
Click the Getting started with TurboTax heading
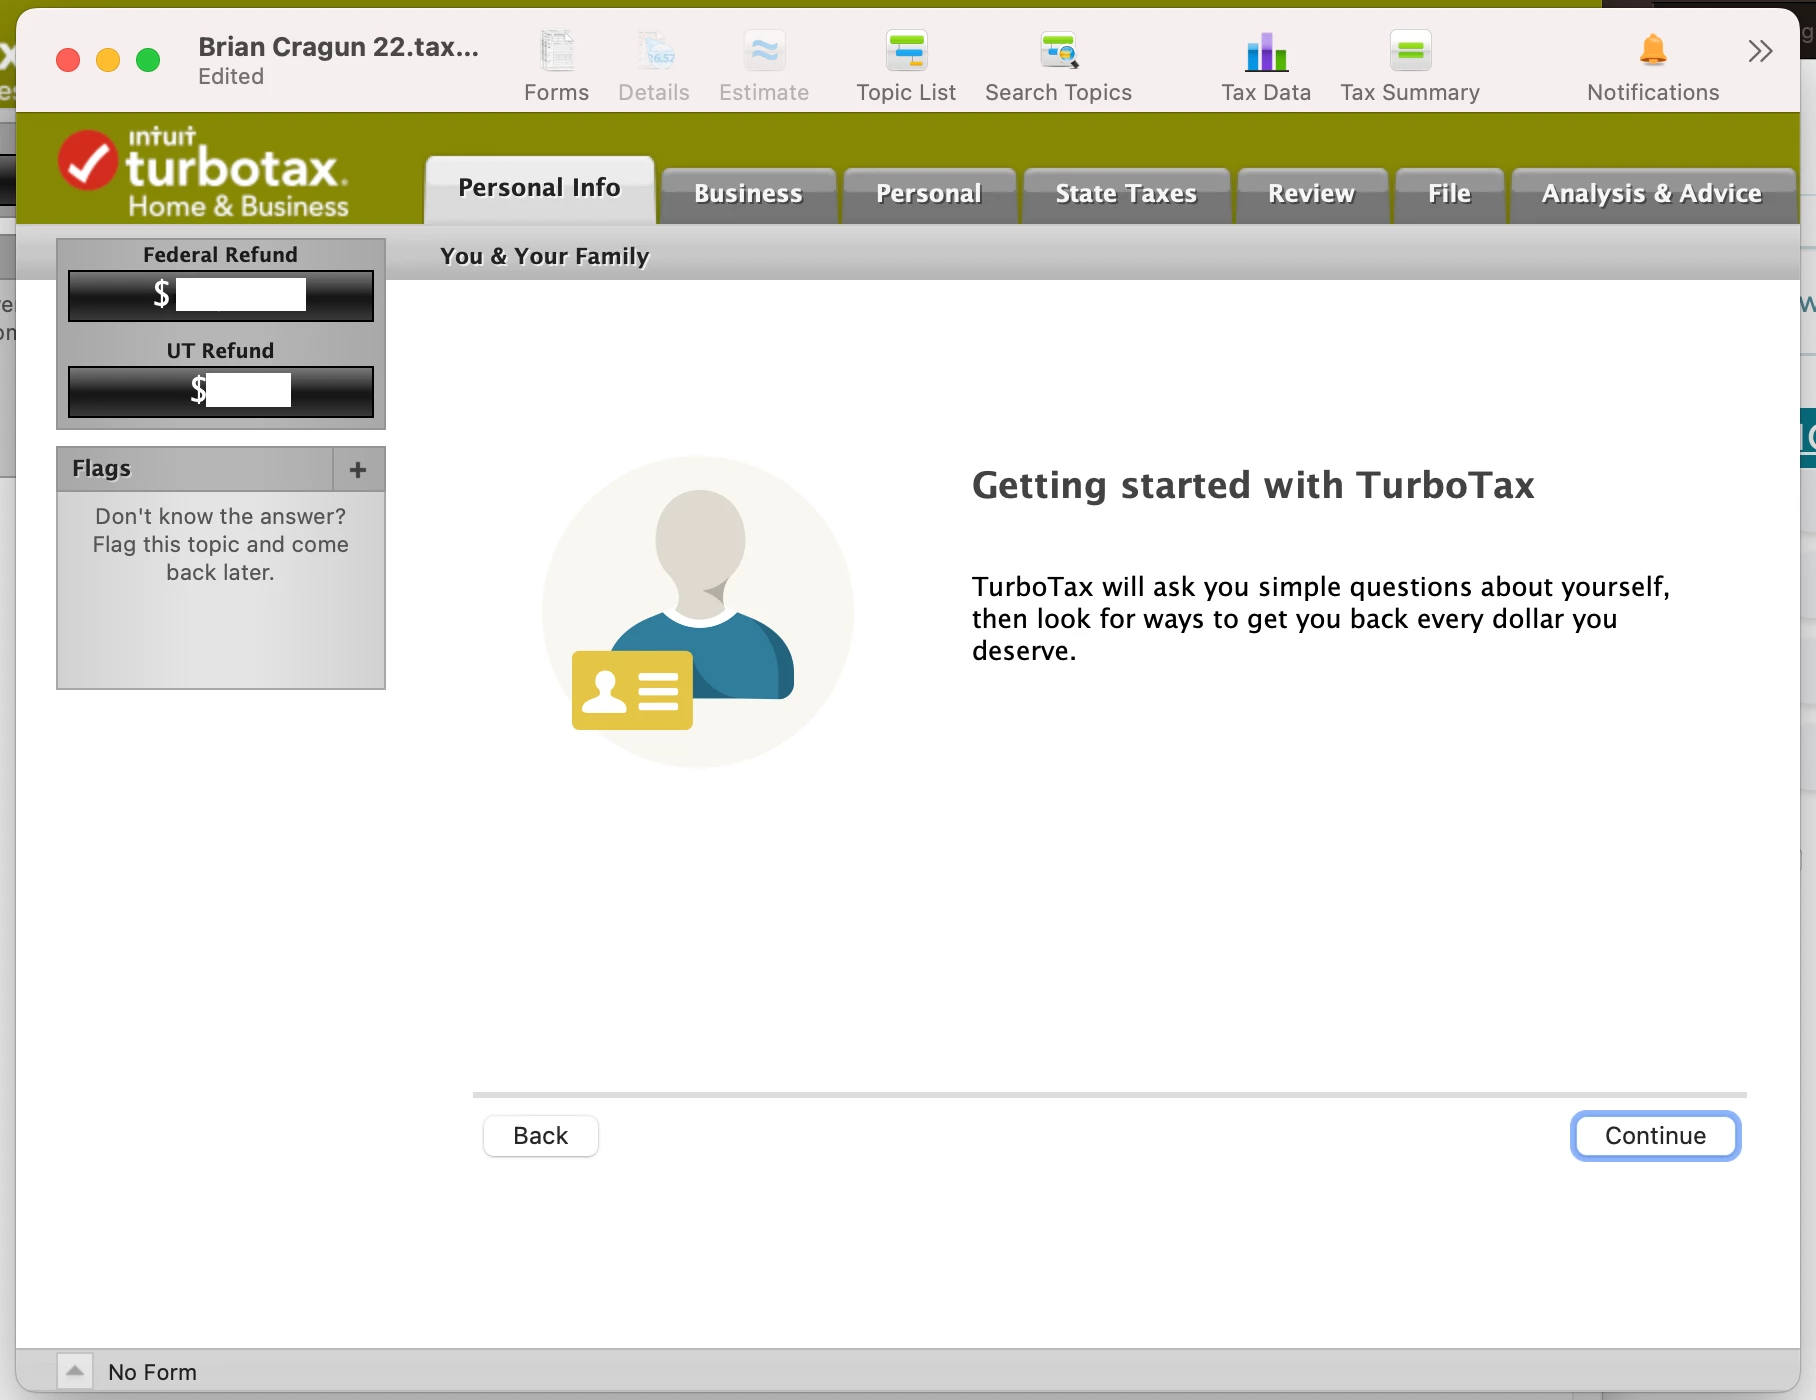(x=1253, y=486)
